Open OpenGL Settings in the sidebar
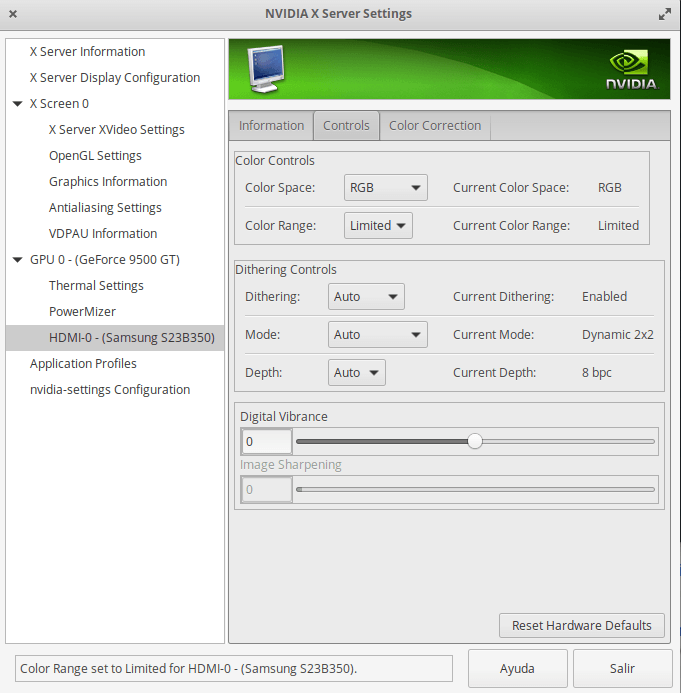Image resolution: width=681 pixels, height=693 pixels. pos(95,156)
